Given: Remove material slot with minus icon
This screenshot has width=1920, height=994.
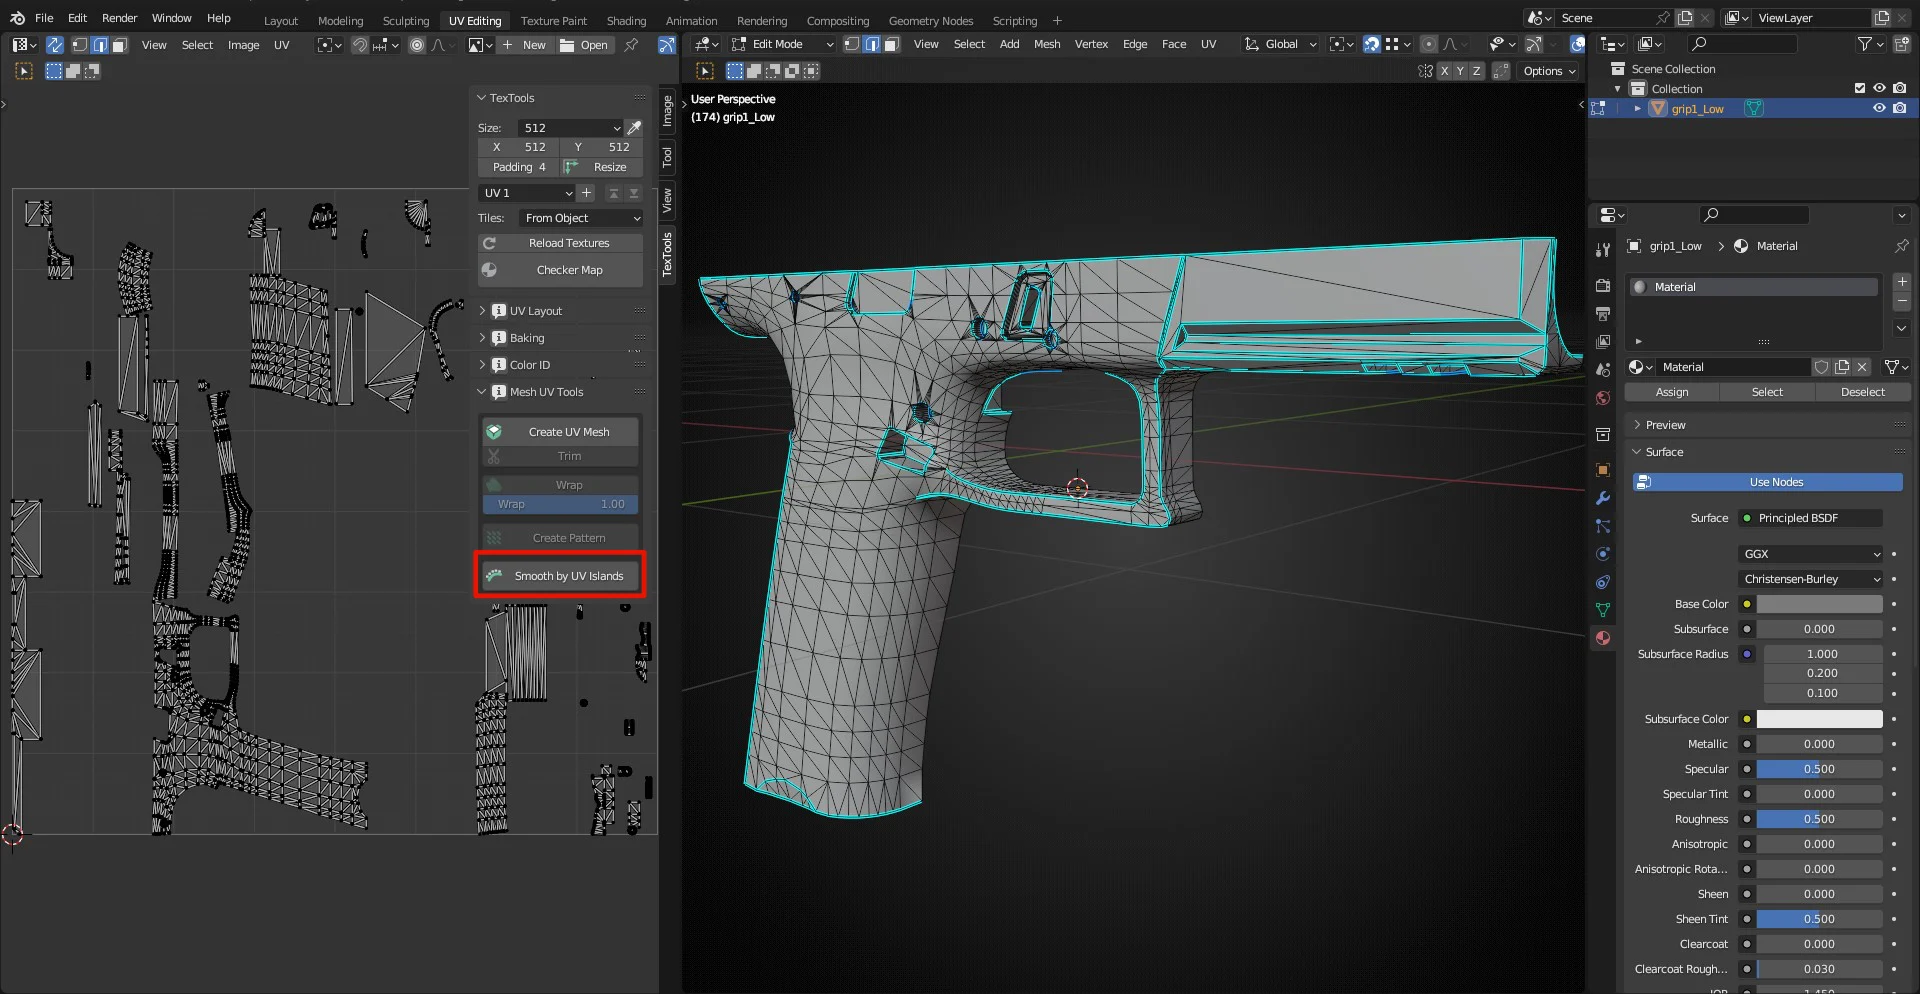Looking at the screenshot, I should [x=1902, y=302].
